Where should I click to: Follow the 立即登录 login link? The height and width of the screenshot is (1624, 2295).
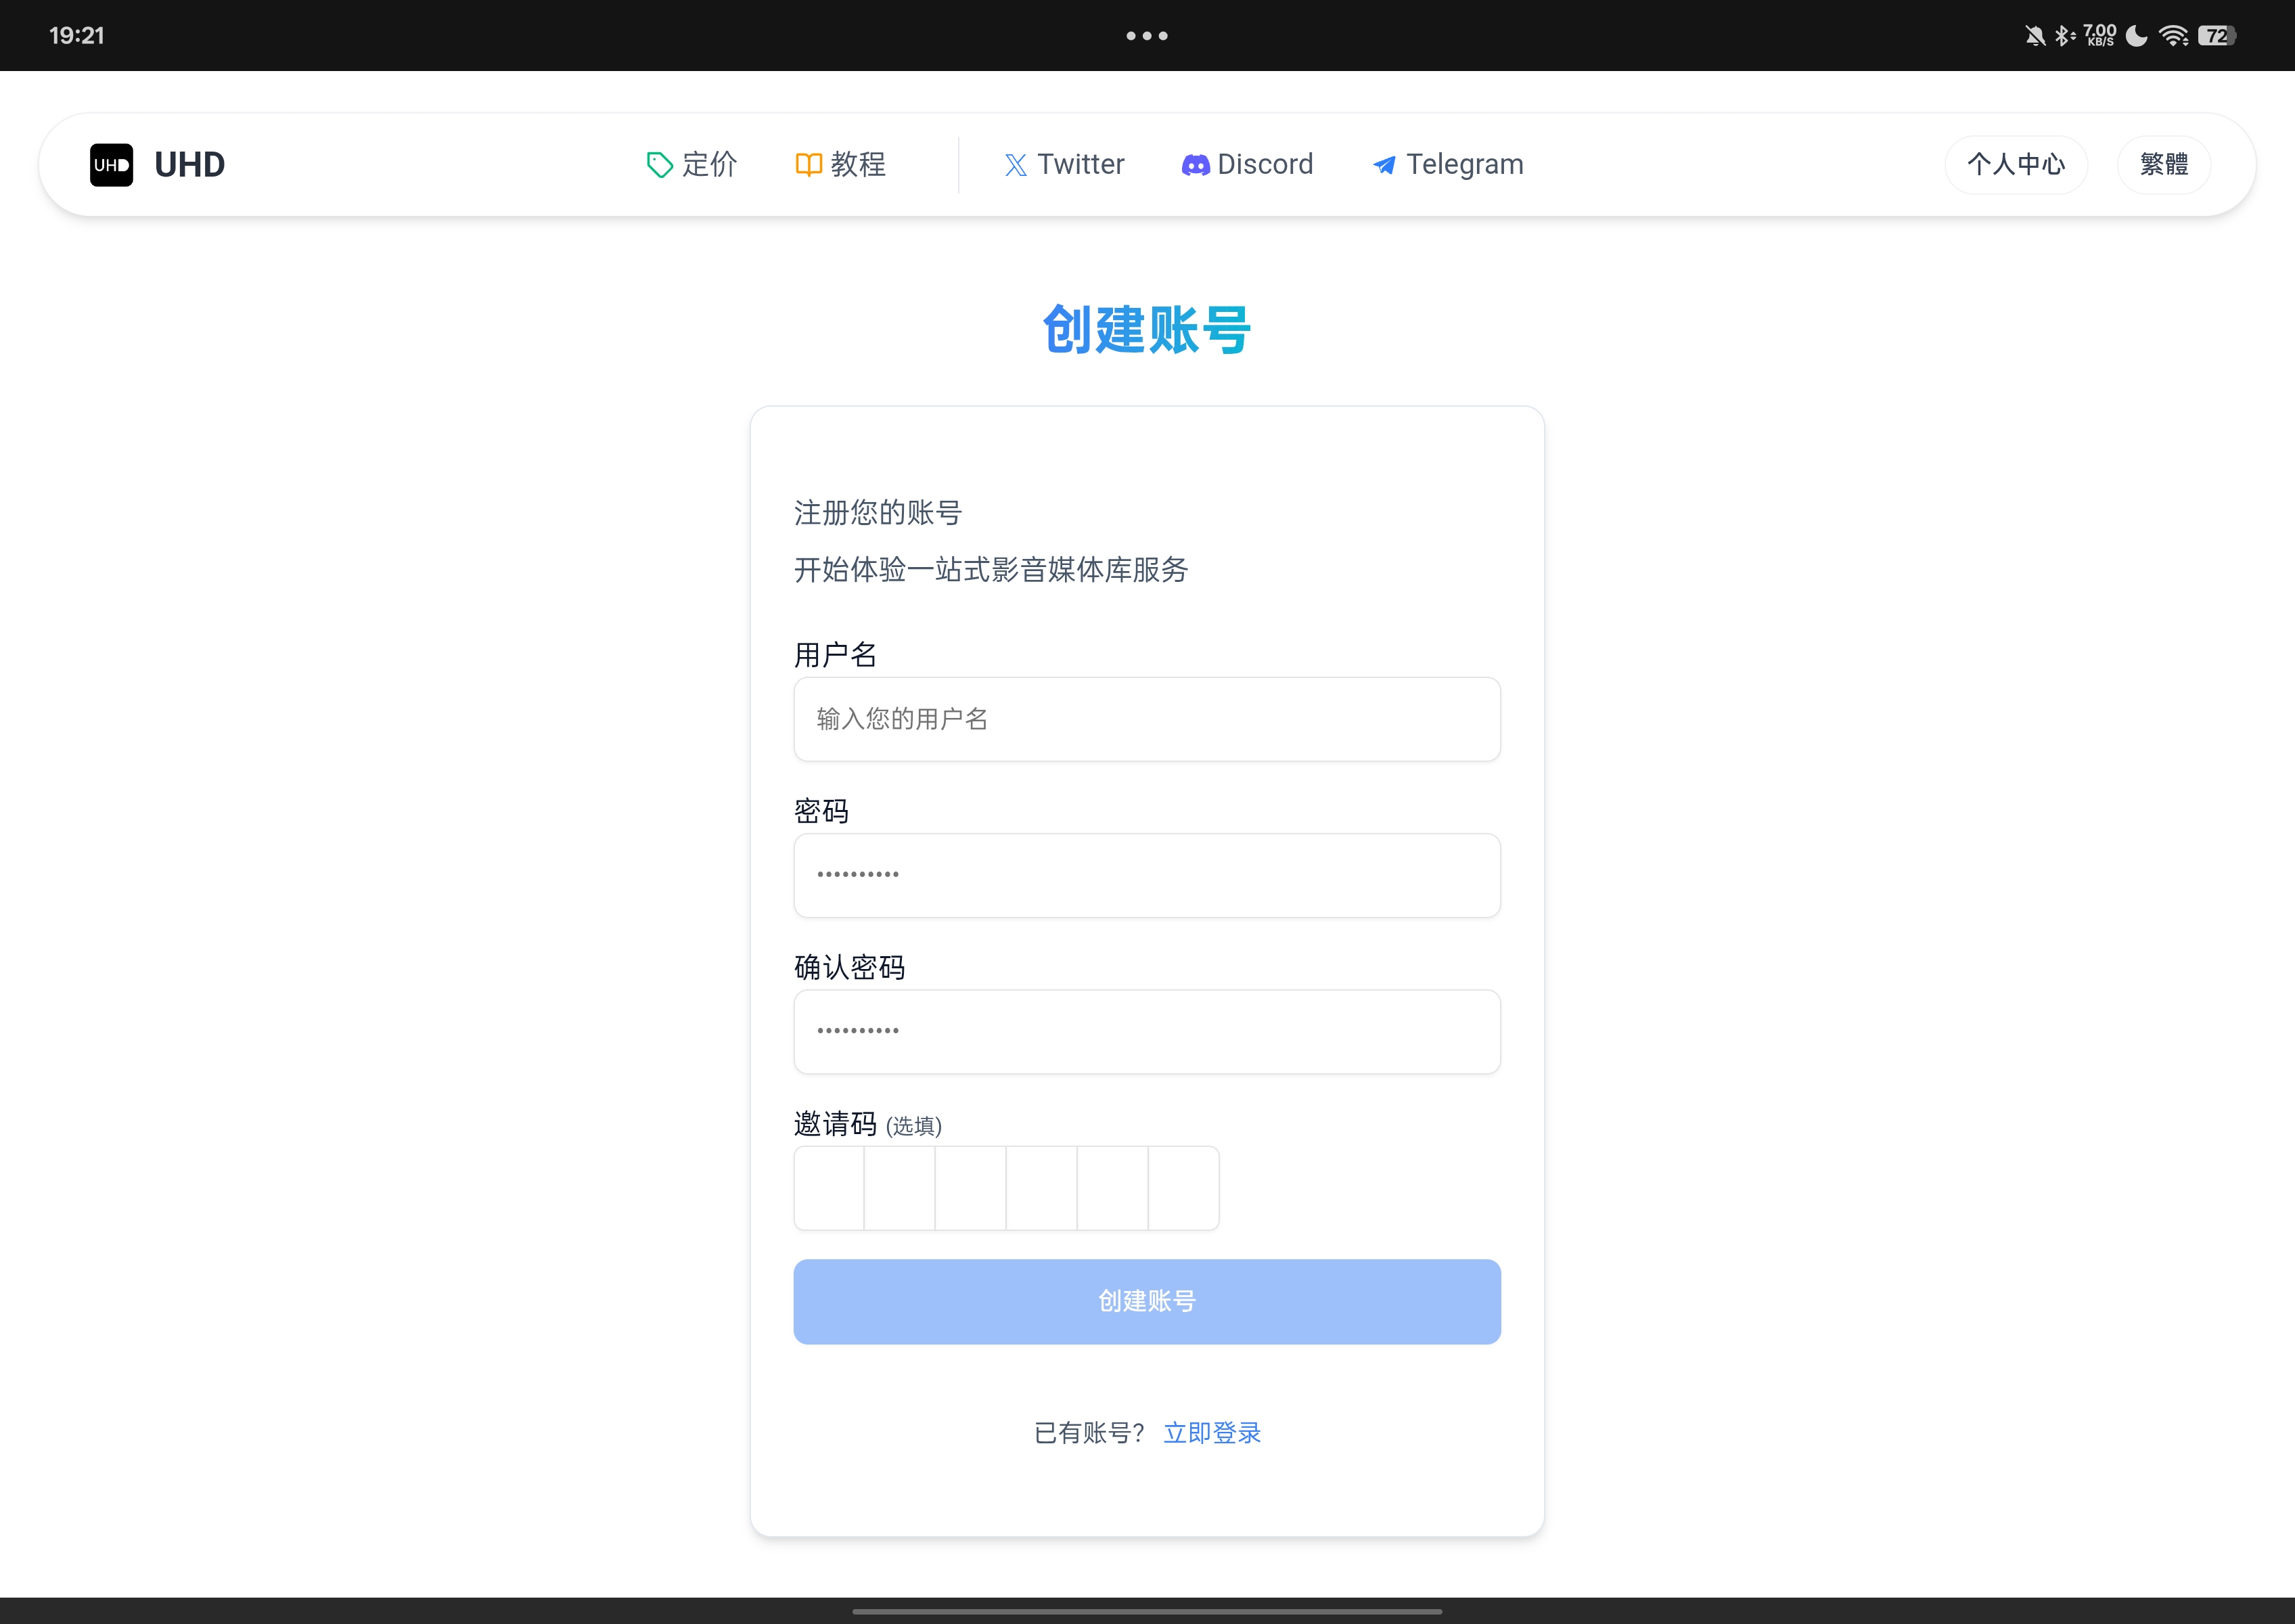[1212, 1433]
